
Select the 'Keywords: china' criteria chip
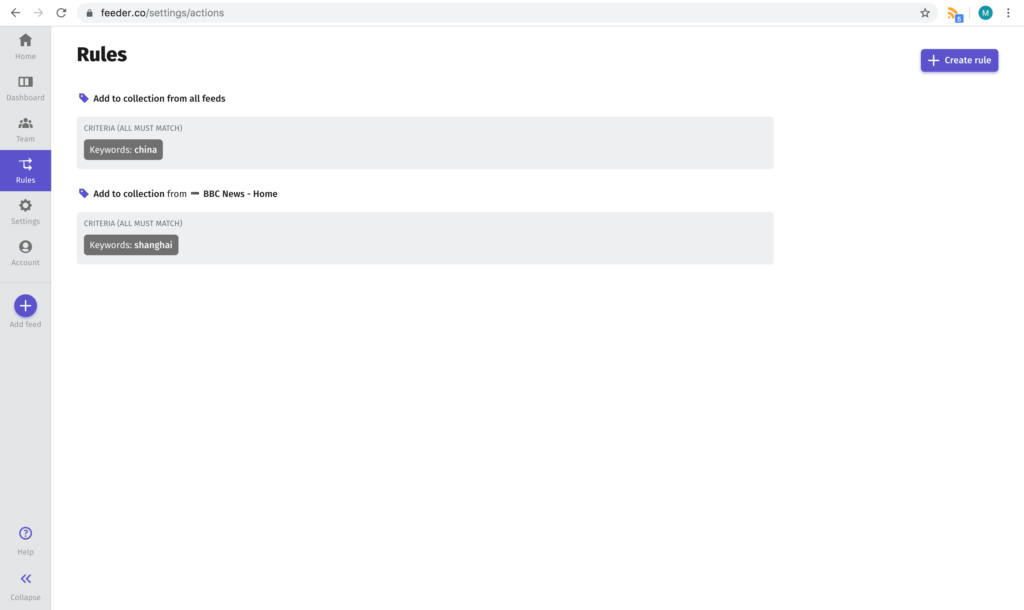123,150
